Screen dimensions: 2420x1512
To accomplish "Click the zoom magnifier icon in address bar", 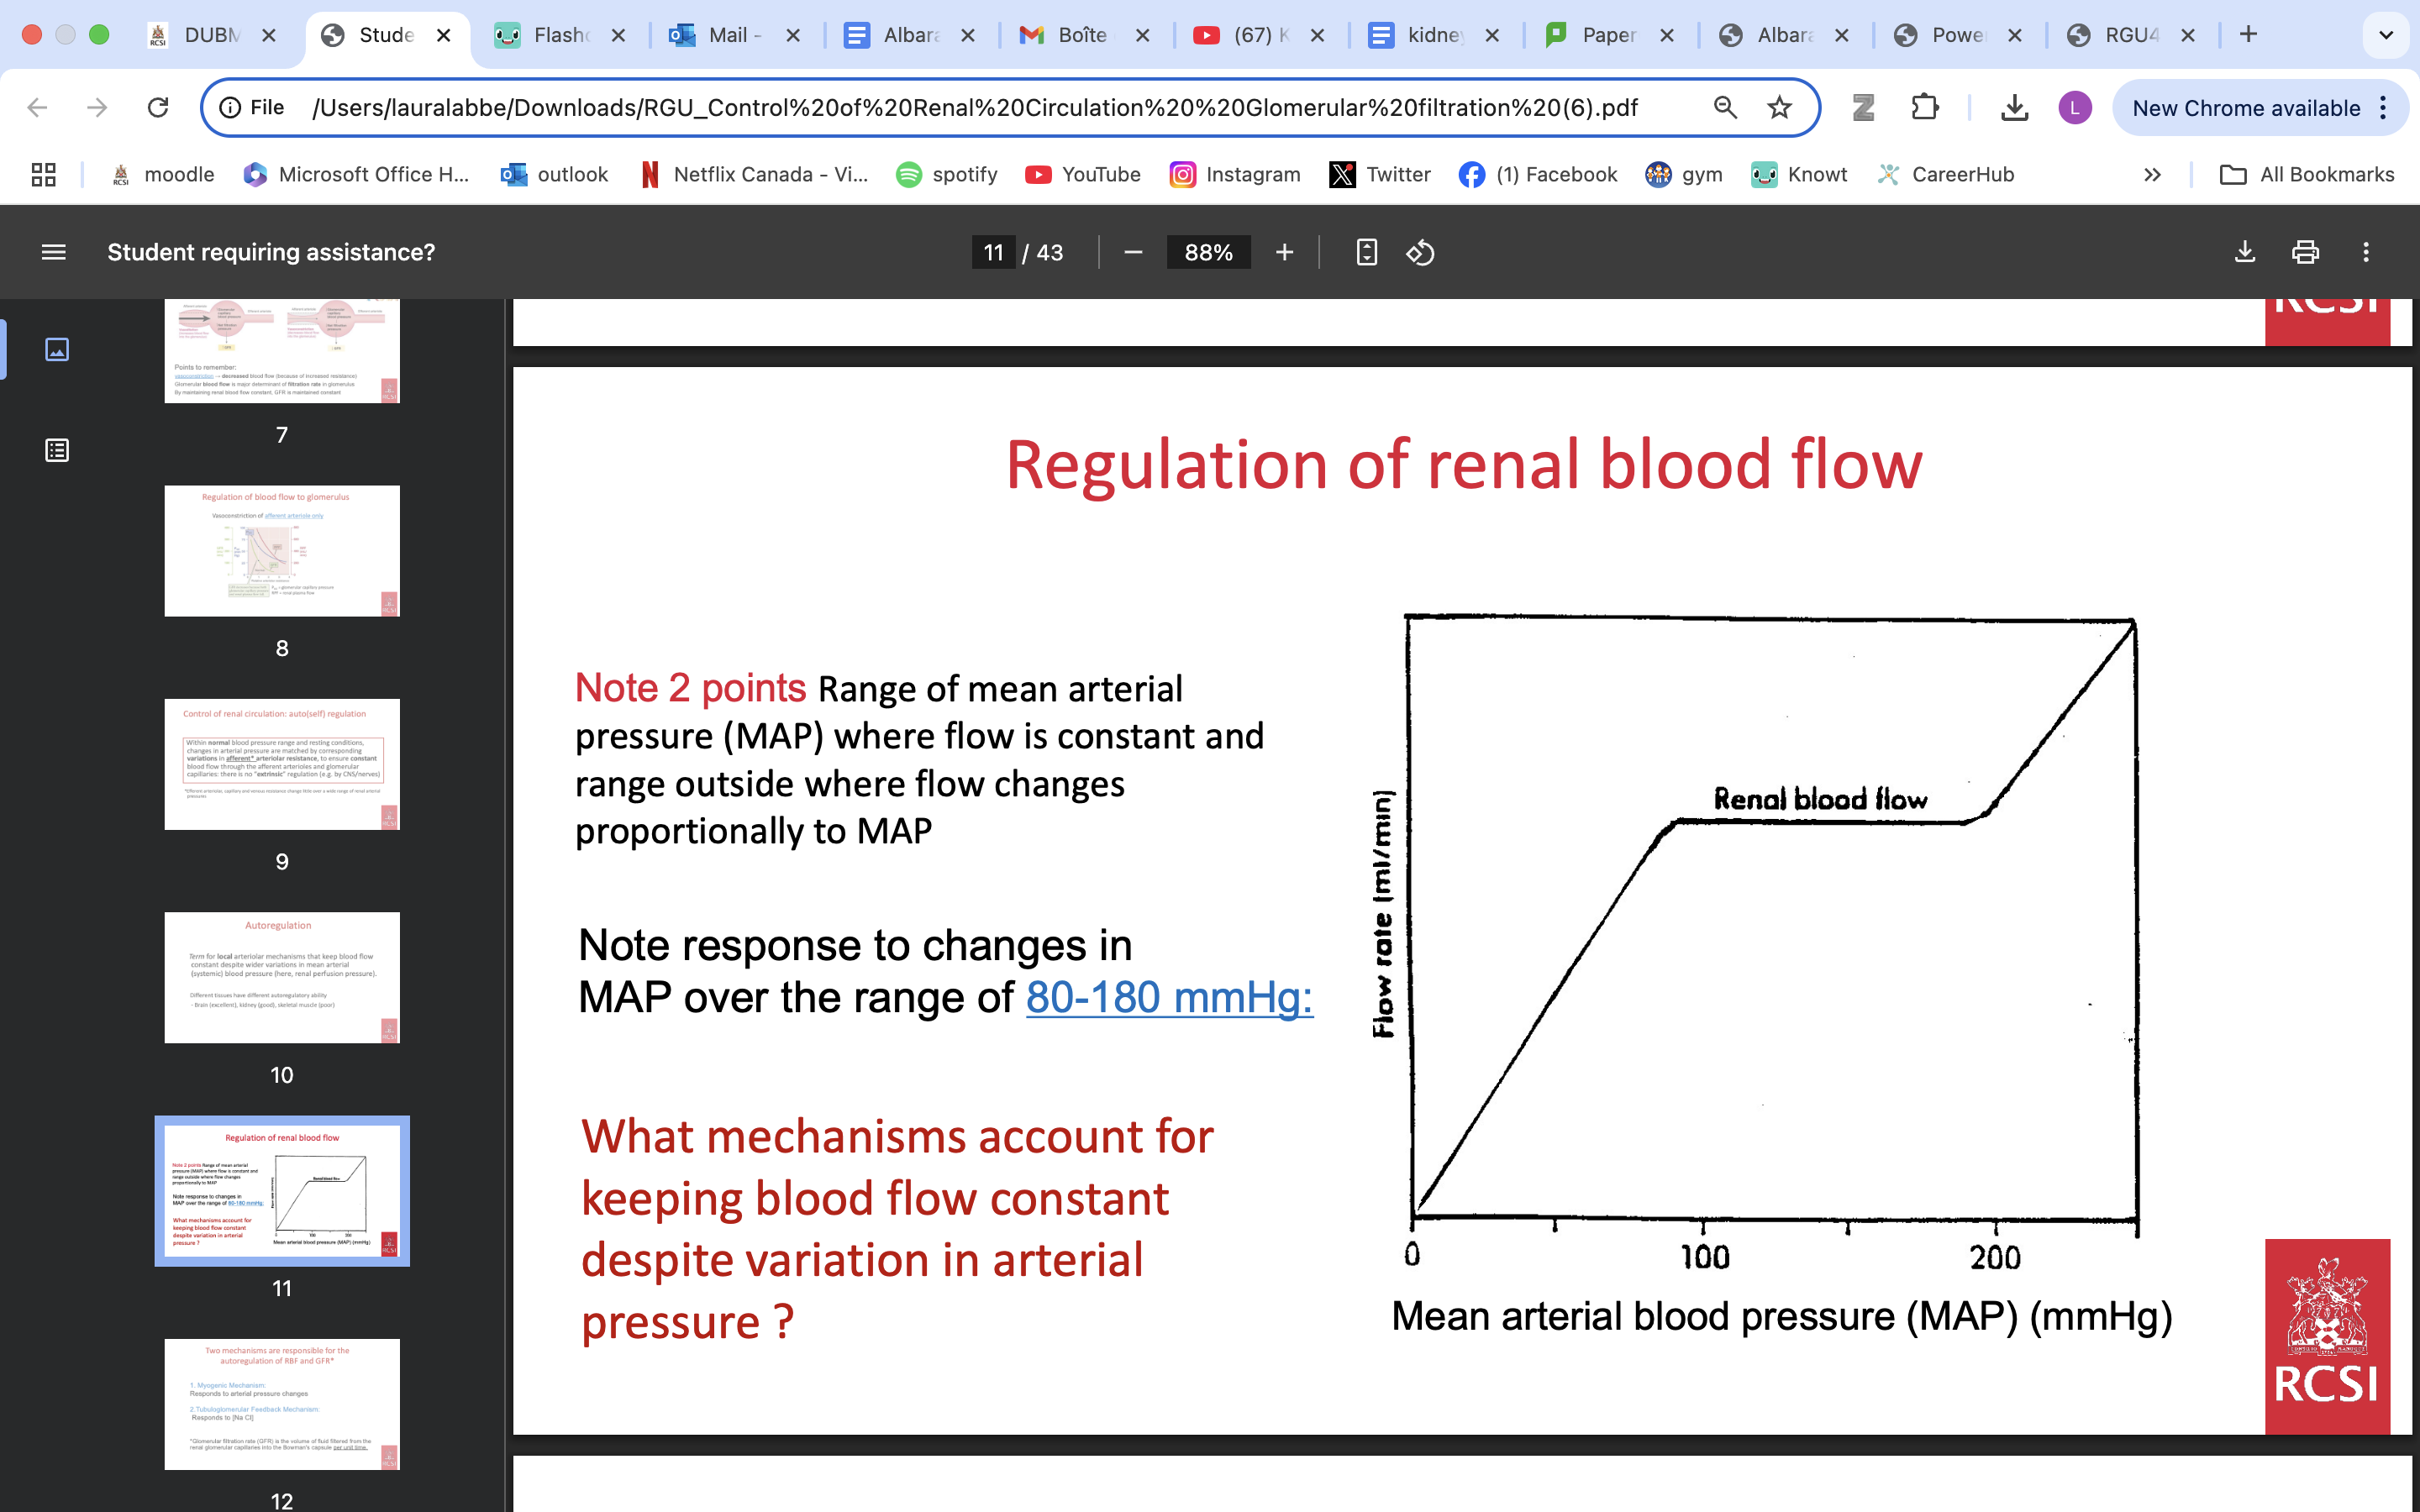I will point(1725,107).
